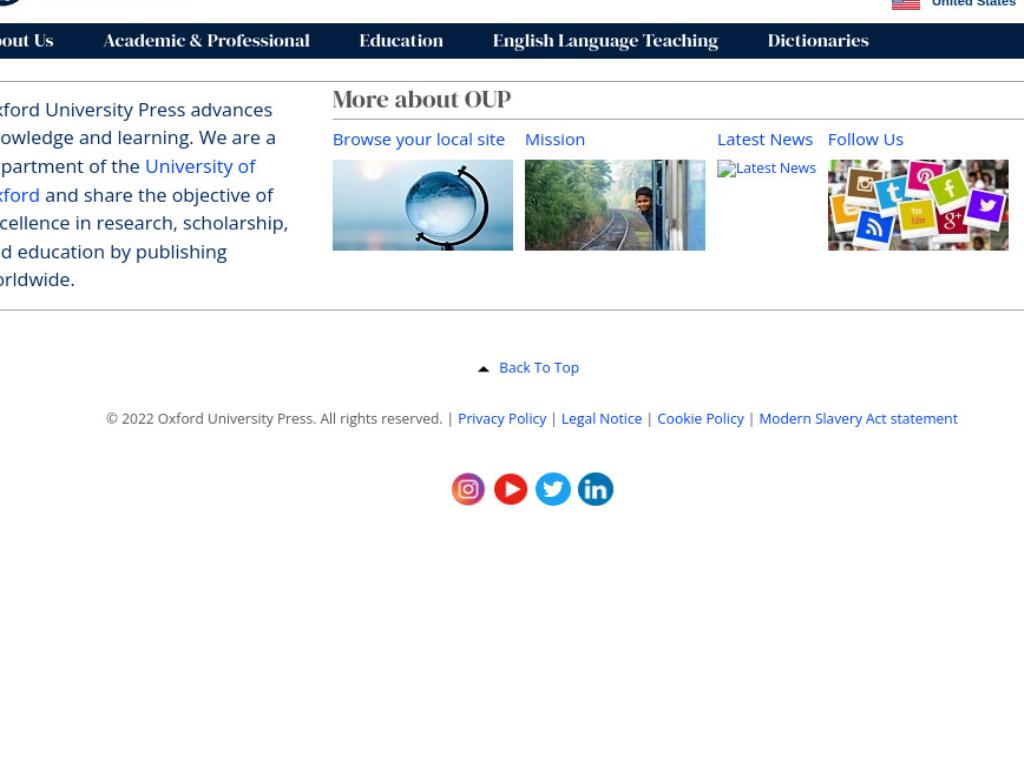This screenshot has width=1024, height=768.
Task: Open the Education menu item
Action: point(401,40)
